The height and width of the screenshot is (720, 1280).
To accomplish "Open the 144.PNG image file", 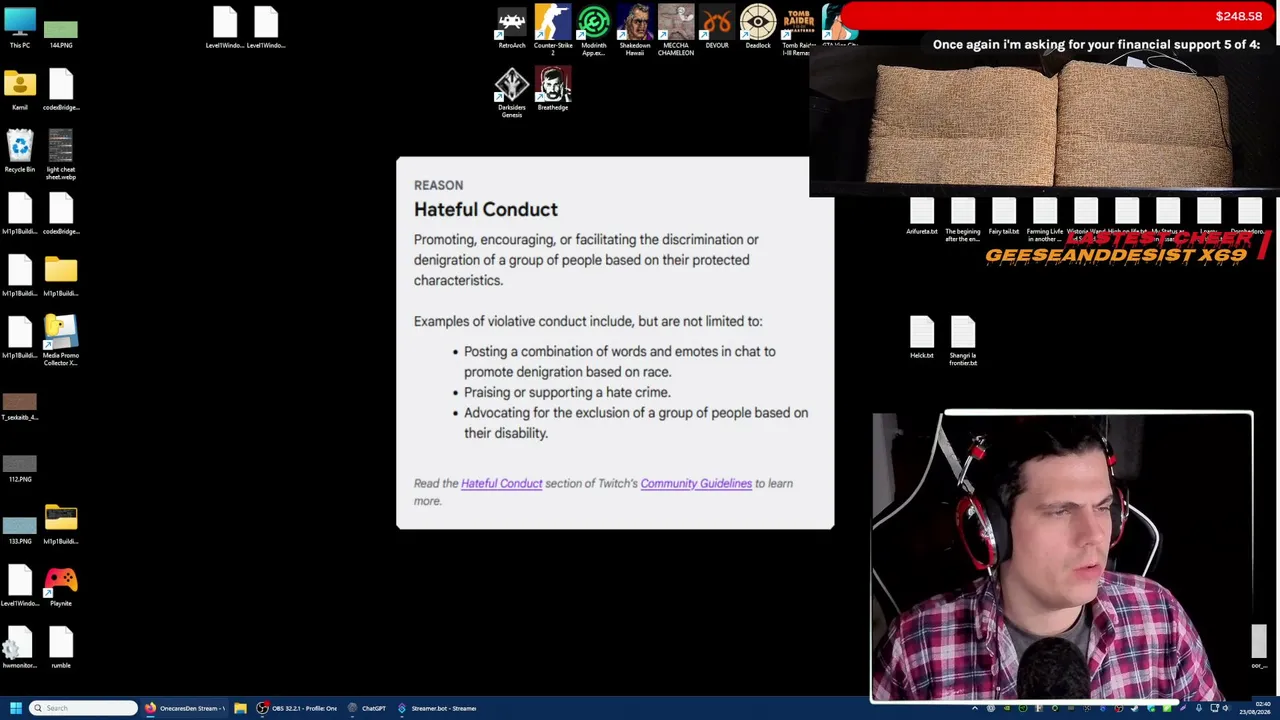I will (x=61, y=32).
